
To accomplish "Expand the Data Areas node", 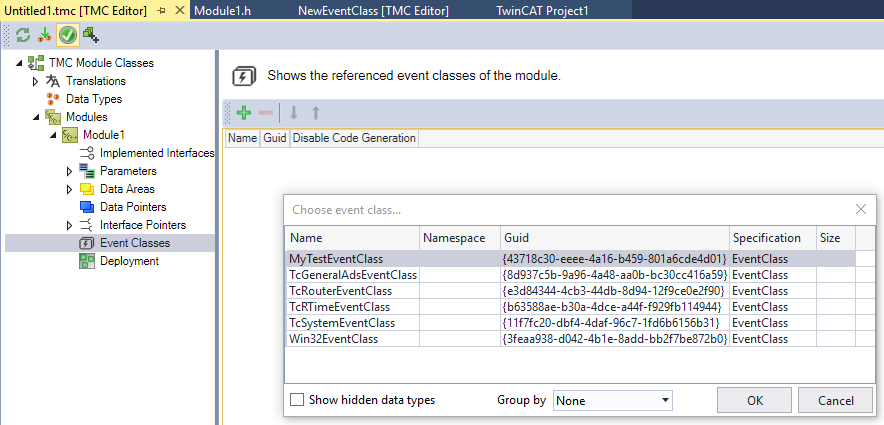I will point(70,189).
